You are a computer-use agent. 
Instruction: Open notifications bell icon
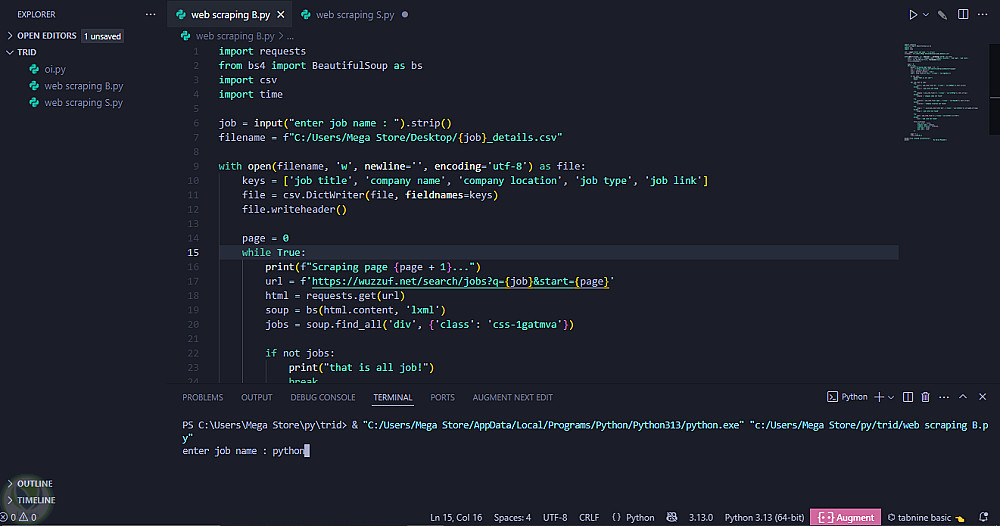(983, 517)
